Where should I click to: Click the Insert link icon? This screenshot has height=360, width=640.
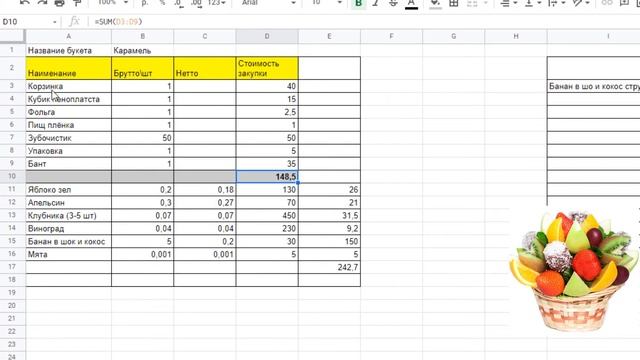click(607, 2)
